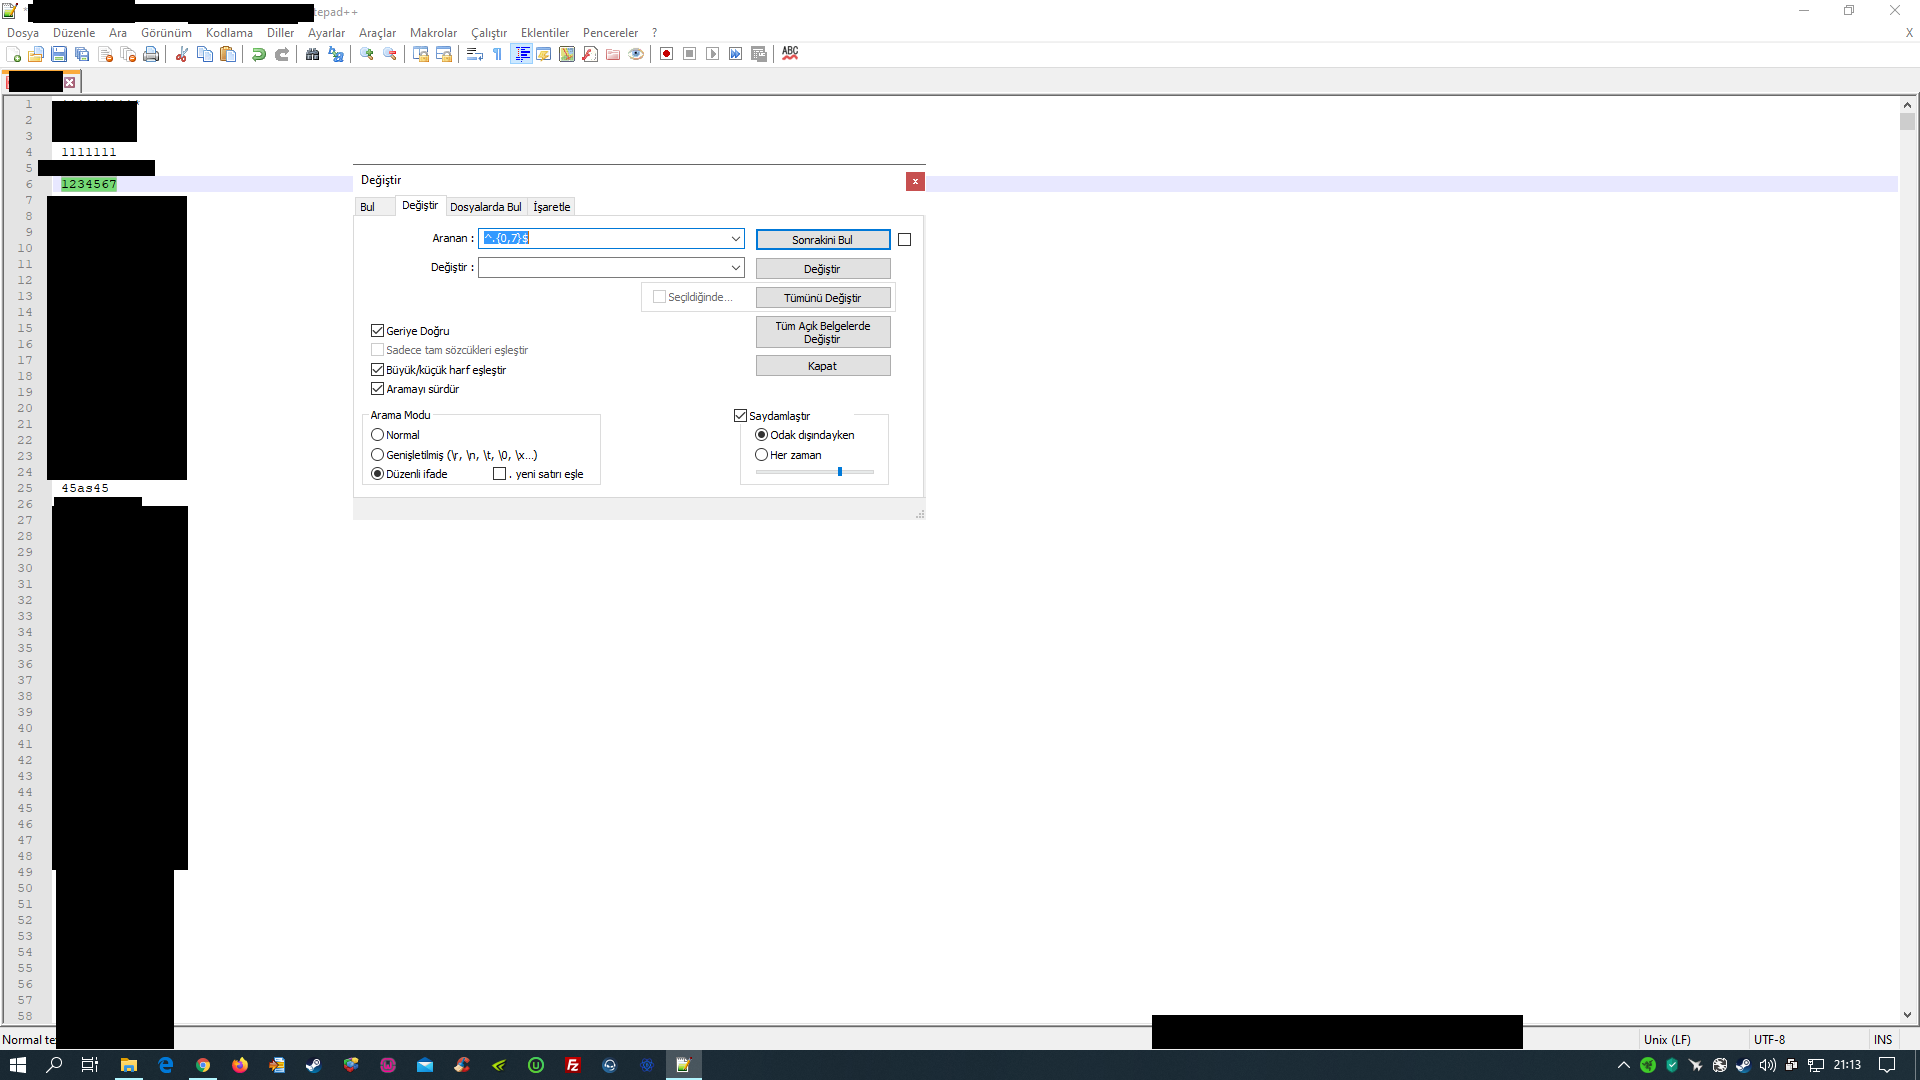Image resolution: width=1920 pixels, height=1080 pixels.
Task: Click the line 25 text 45as45
Action: click(x=85, y=488)
